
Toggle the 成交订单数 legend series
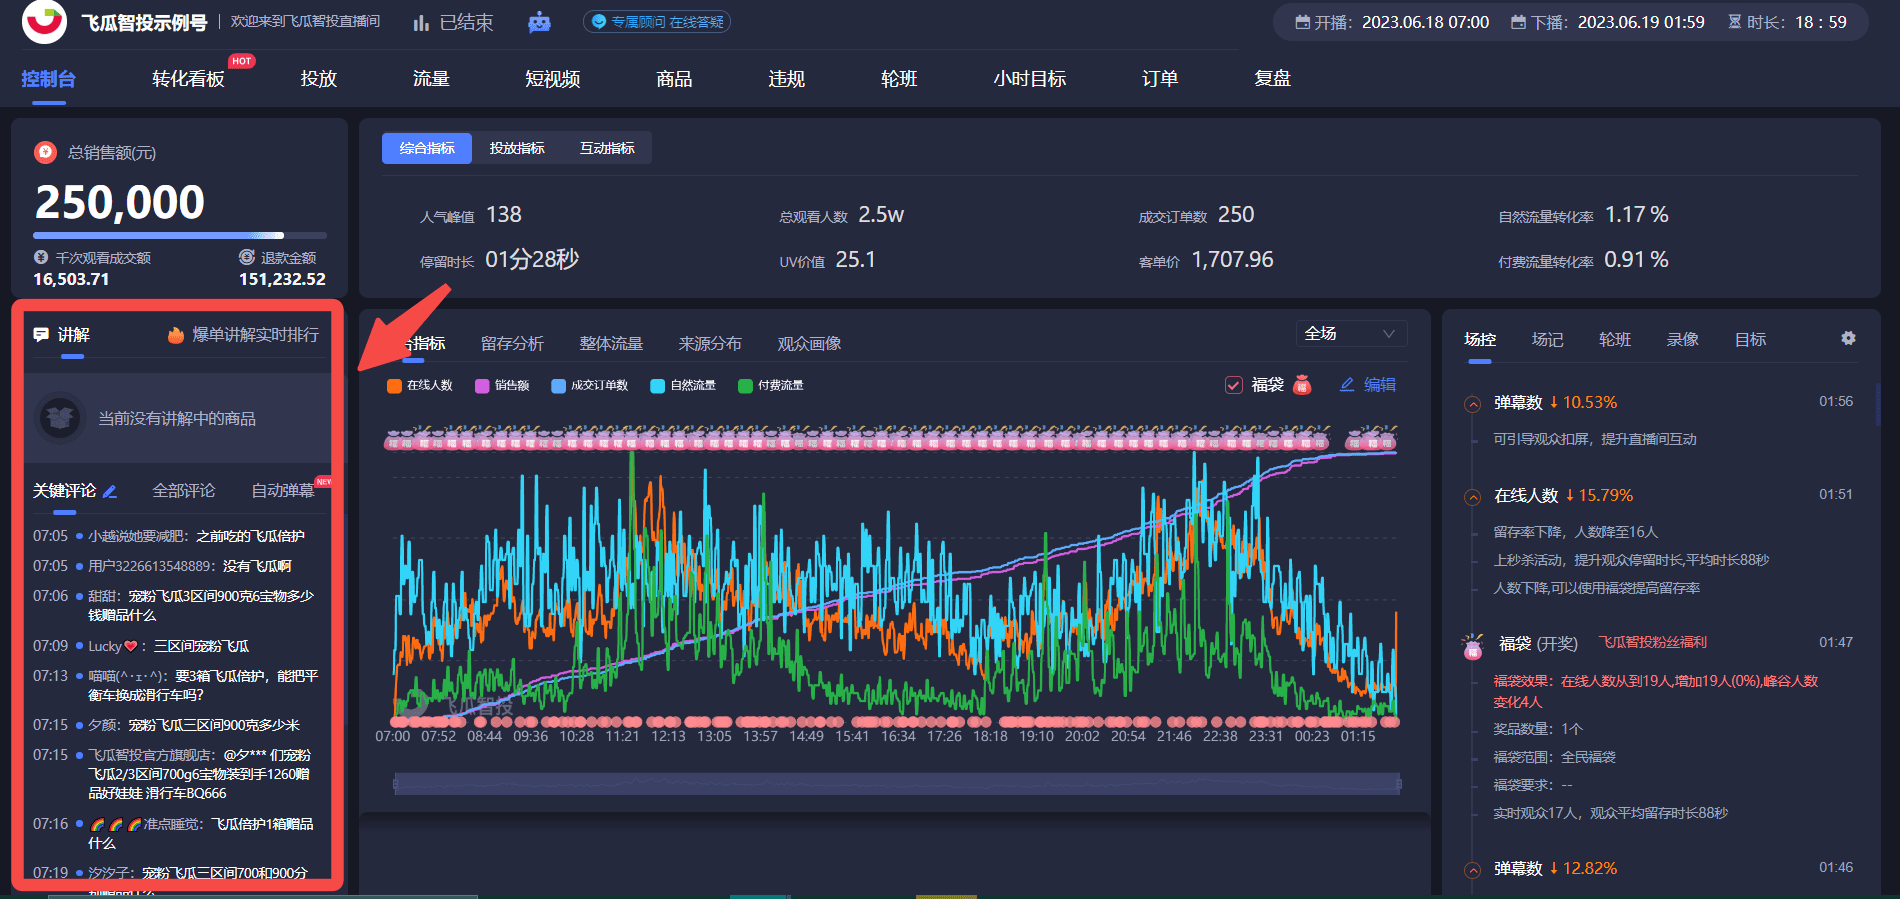tap(590, 385)
